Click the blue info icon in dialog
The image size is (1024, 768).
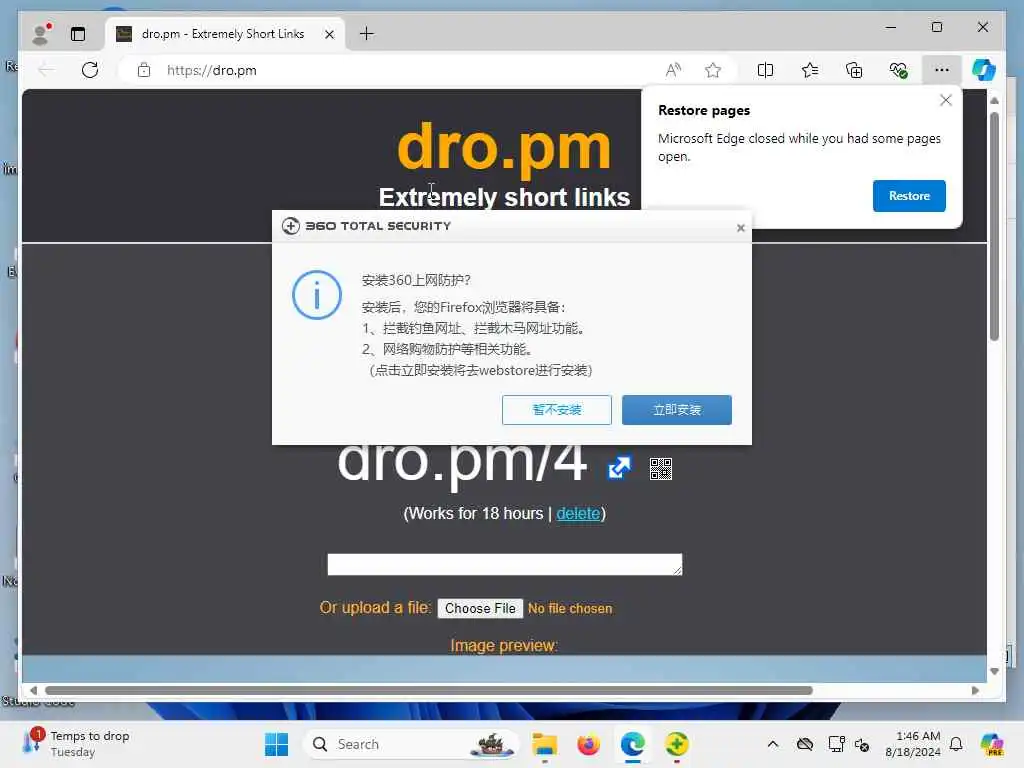pos(317,295)
